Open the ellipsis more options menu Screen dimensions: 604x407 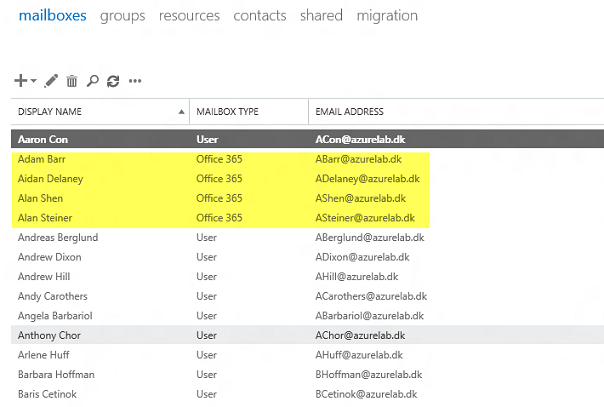coord(135,81)
